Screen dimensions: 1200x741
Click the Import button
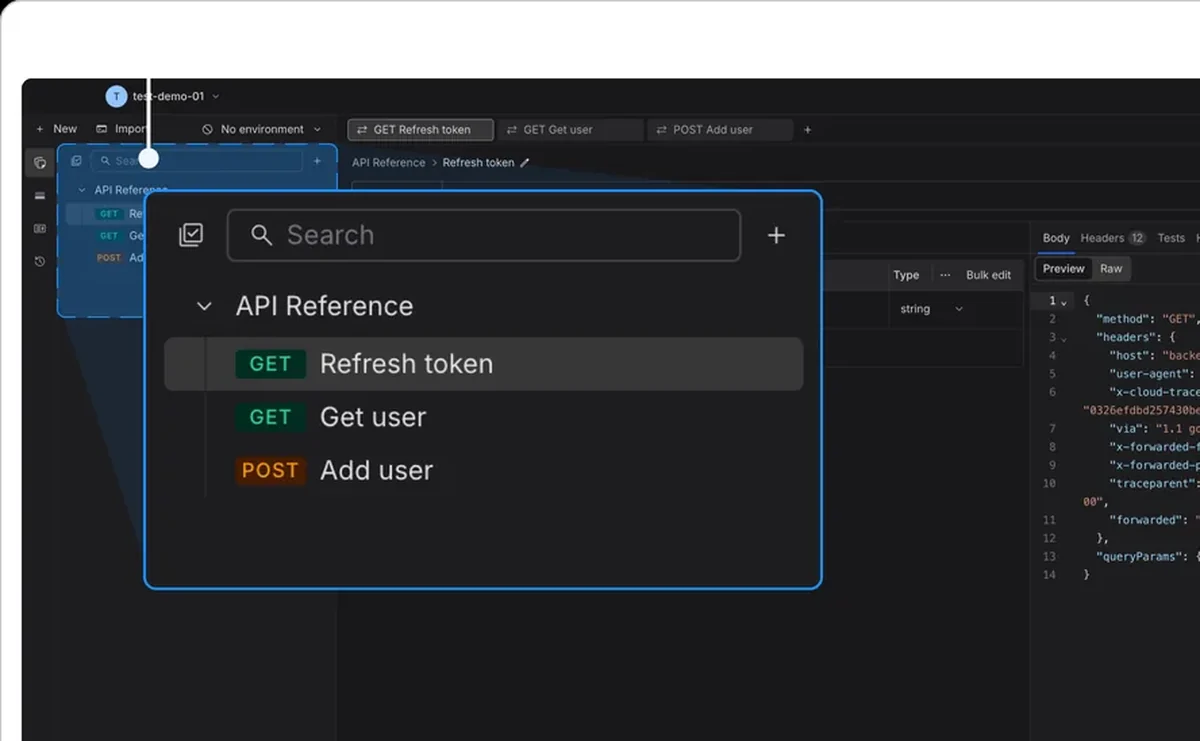(121, 129)
